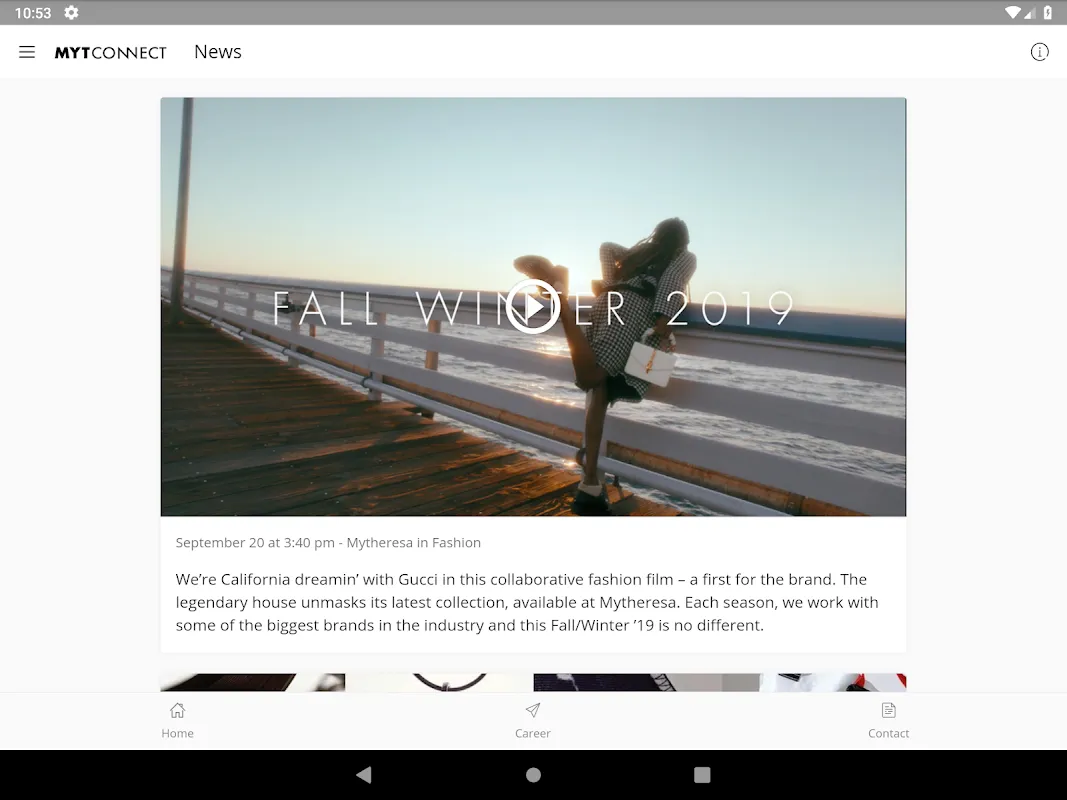Image resolution: width=1067 pixels, height=800 pixels.
Task: Click the News page title
Action: tap(217, 52)
